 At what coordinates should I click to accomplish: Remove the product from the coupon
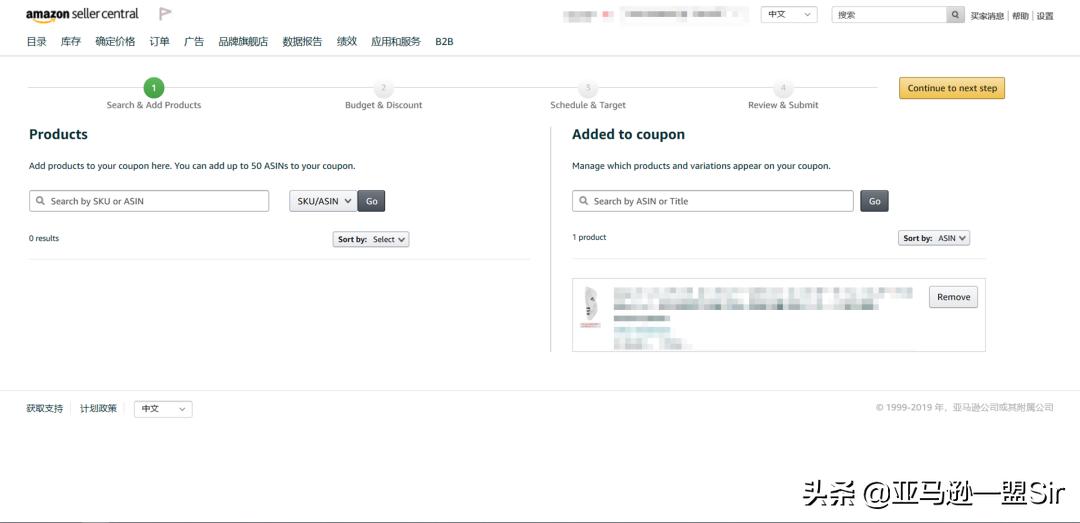coord(953,297)
